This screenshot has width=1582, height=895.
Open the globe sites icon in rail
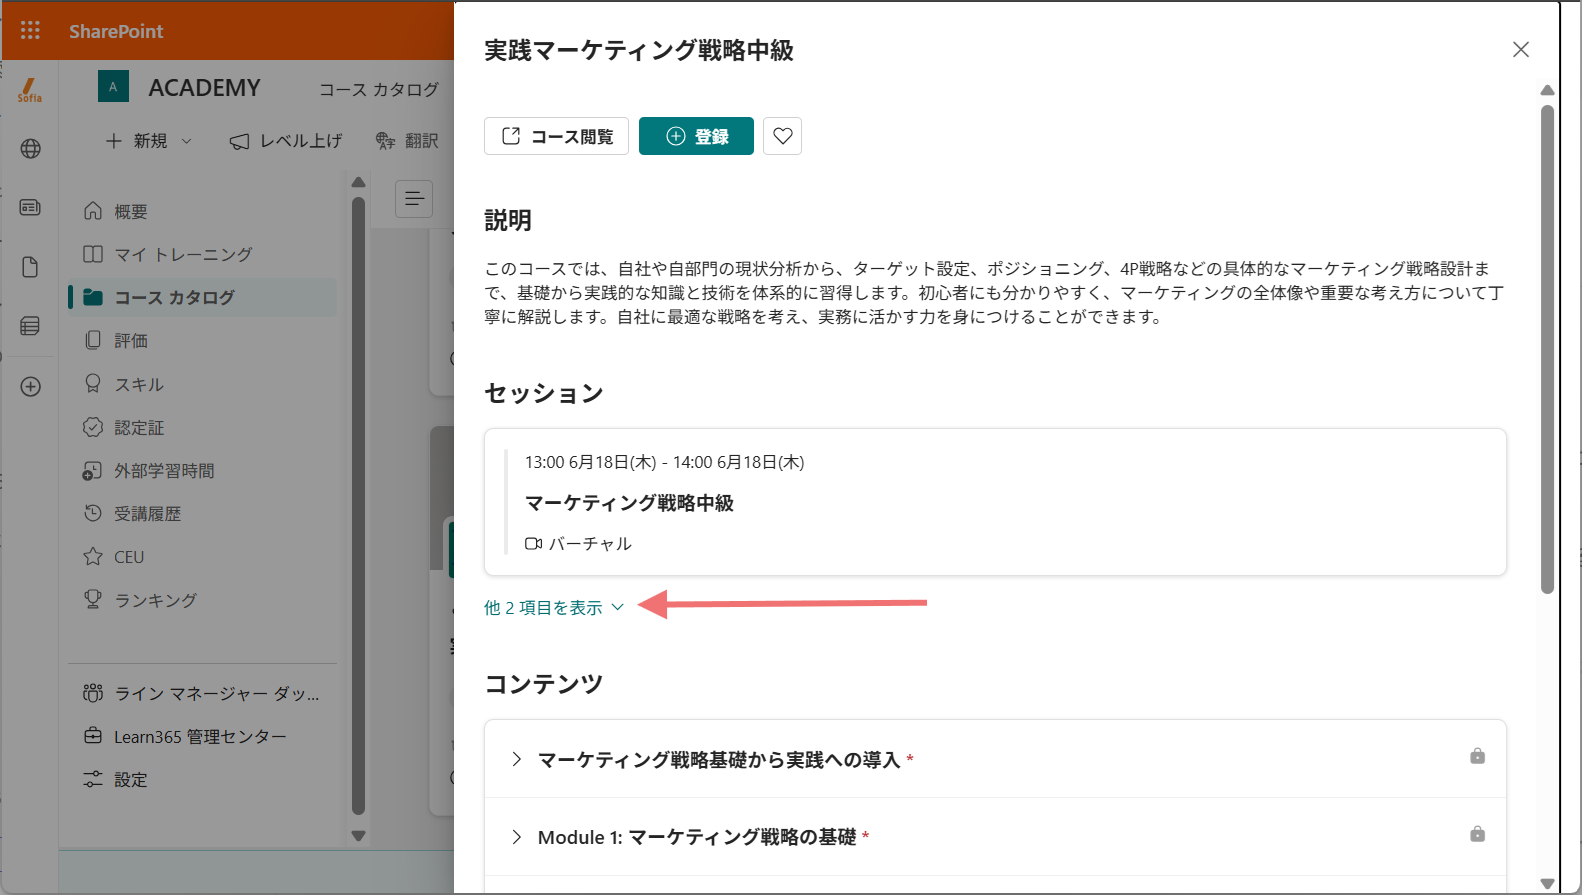tap(30, 149)
